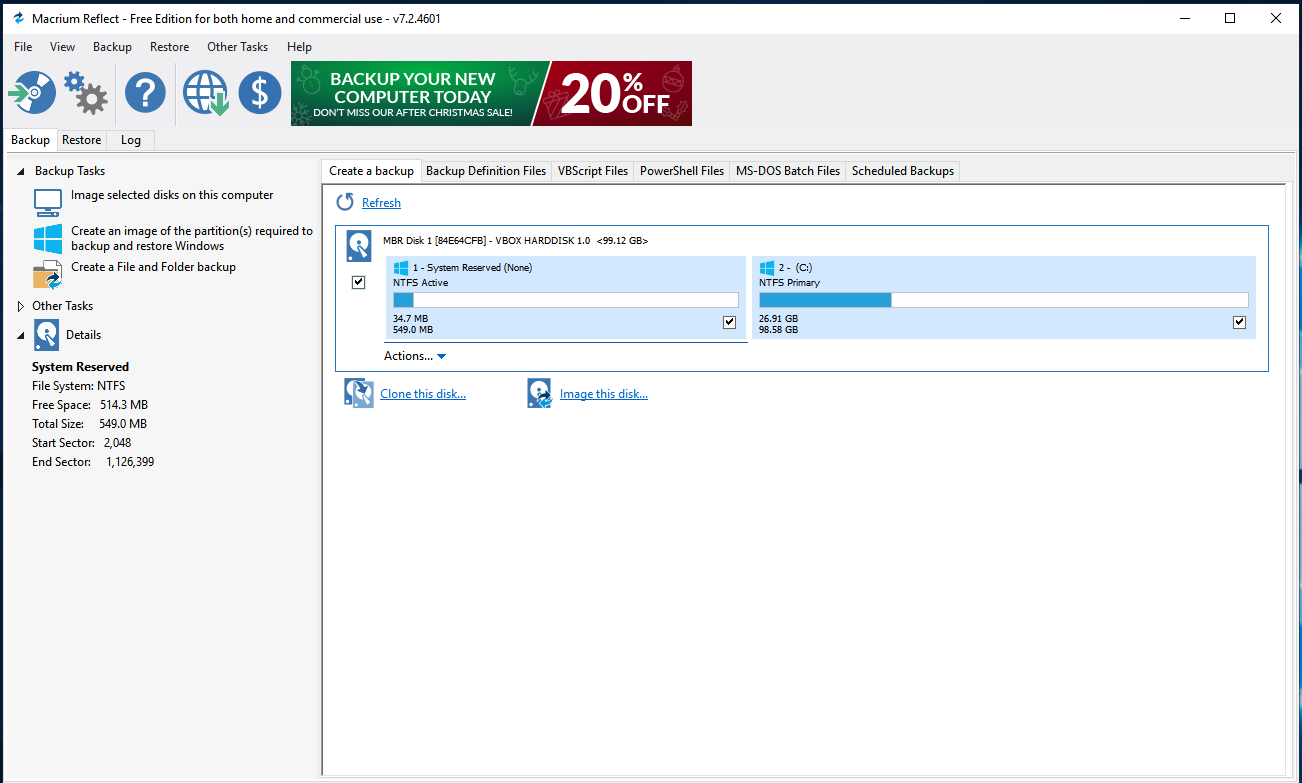Open the Restore menu
This screenshot has width=1302, height=783.
[x=169, y=47]
